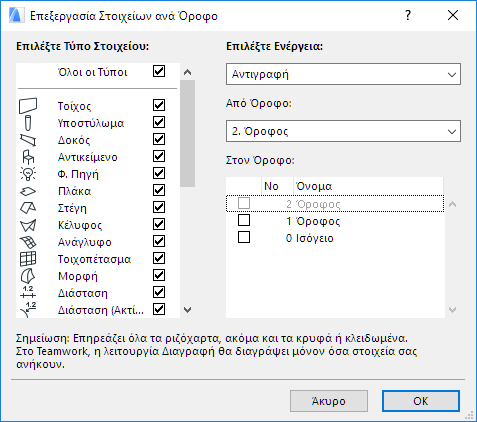Click the Τοίχος wall icon

(28, 106)
